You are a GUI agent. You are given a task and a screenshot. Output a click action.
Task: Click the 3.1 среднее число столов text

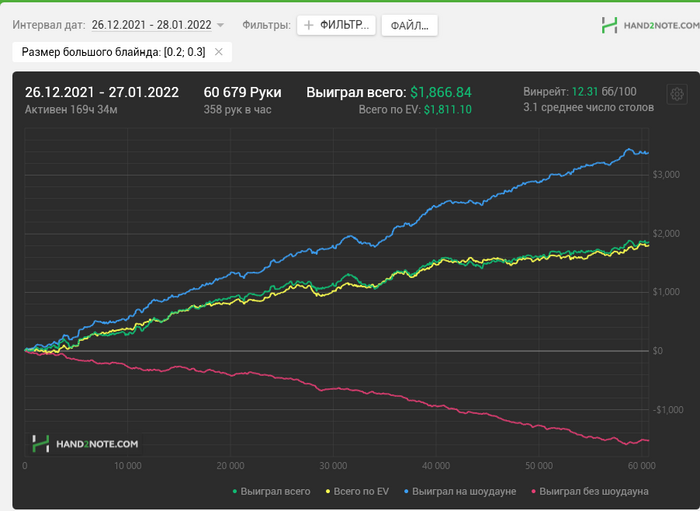point(588,107)
